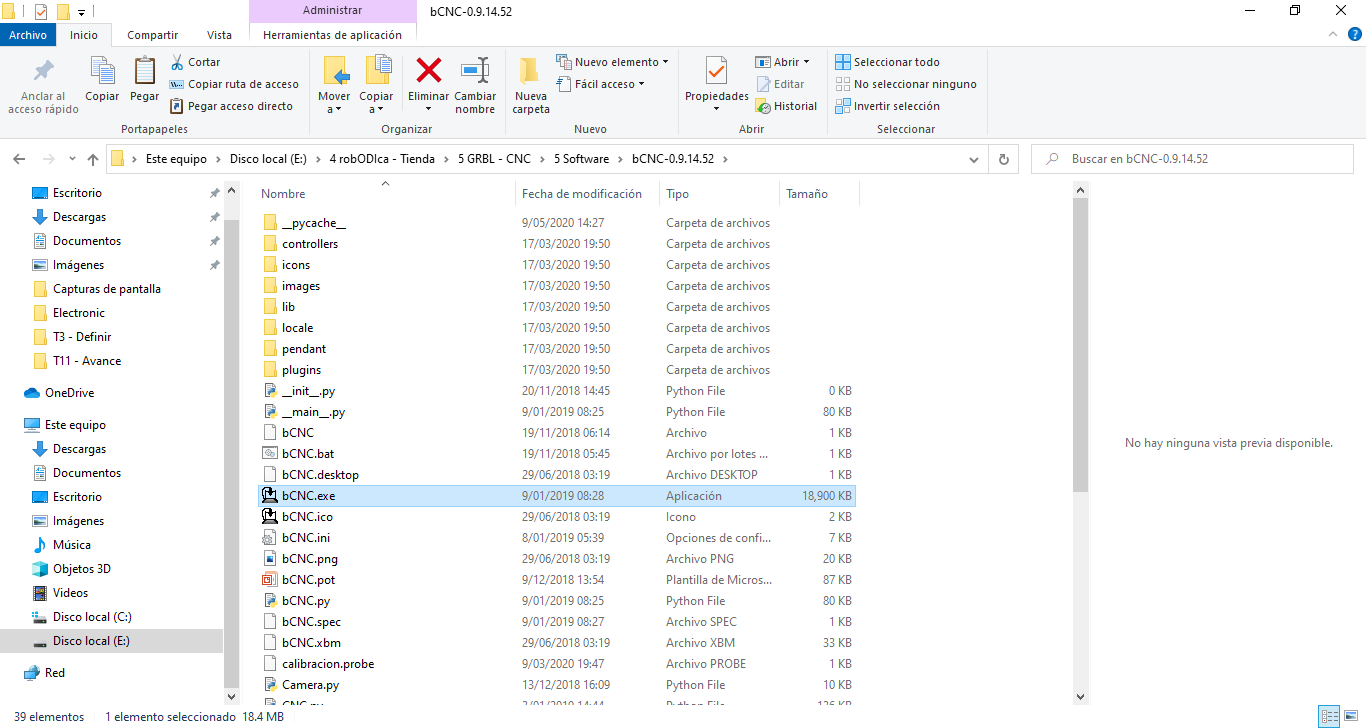Open recent locations dropdown arrow
Viewport: 1366px width, 728px height.
[72, 159]
